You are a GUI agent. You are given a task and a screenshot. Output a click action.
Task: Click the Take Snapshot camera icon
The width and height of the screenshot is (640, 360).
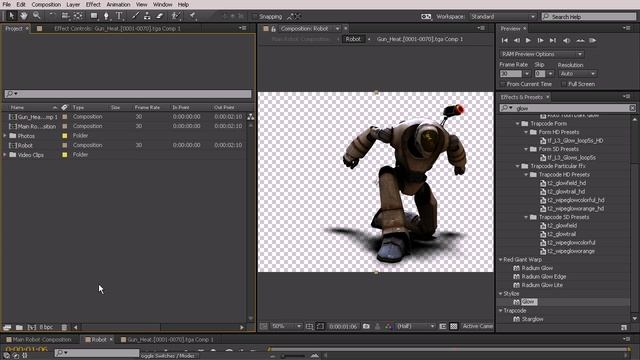tap(366, 326)
